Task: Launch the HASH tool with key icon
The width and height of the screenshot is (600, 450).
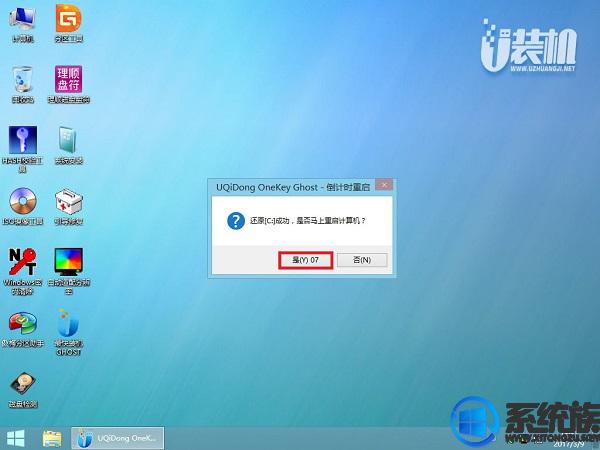Action: click(x=23, y=148)
